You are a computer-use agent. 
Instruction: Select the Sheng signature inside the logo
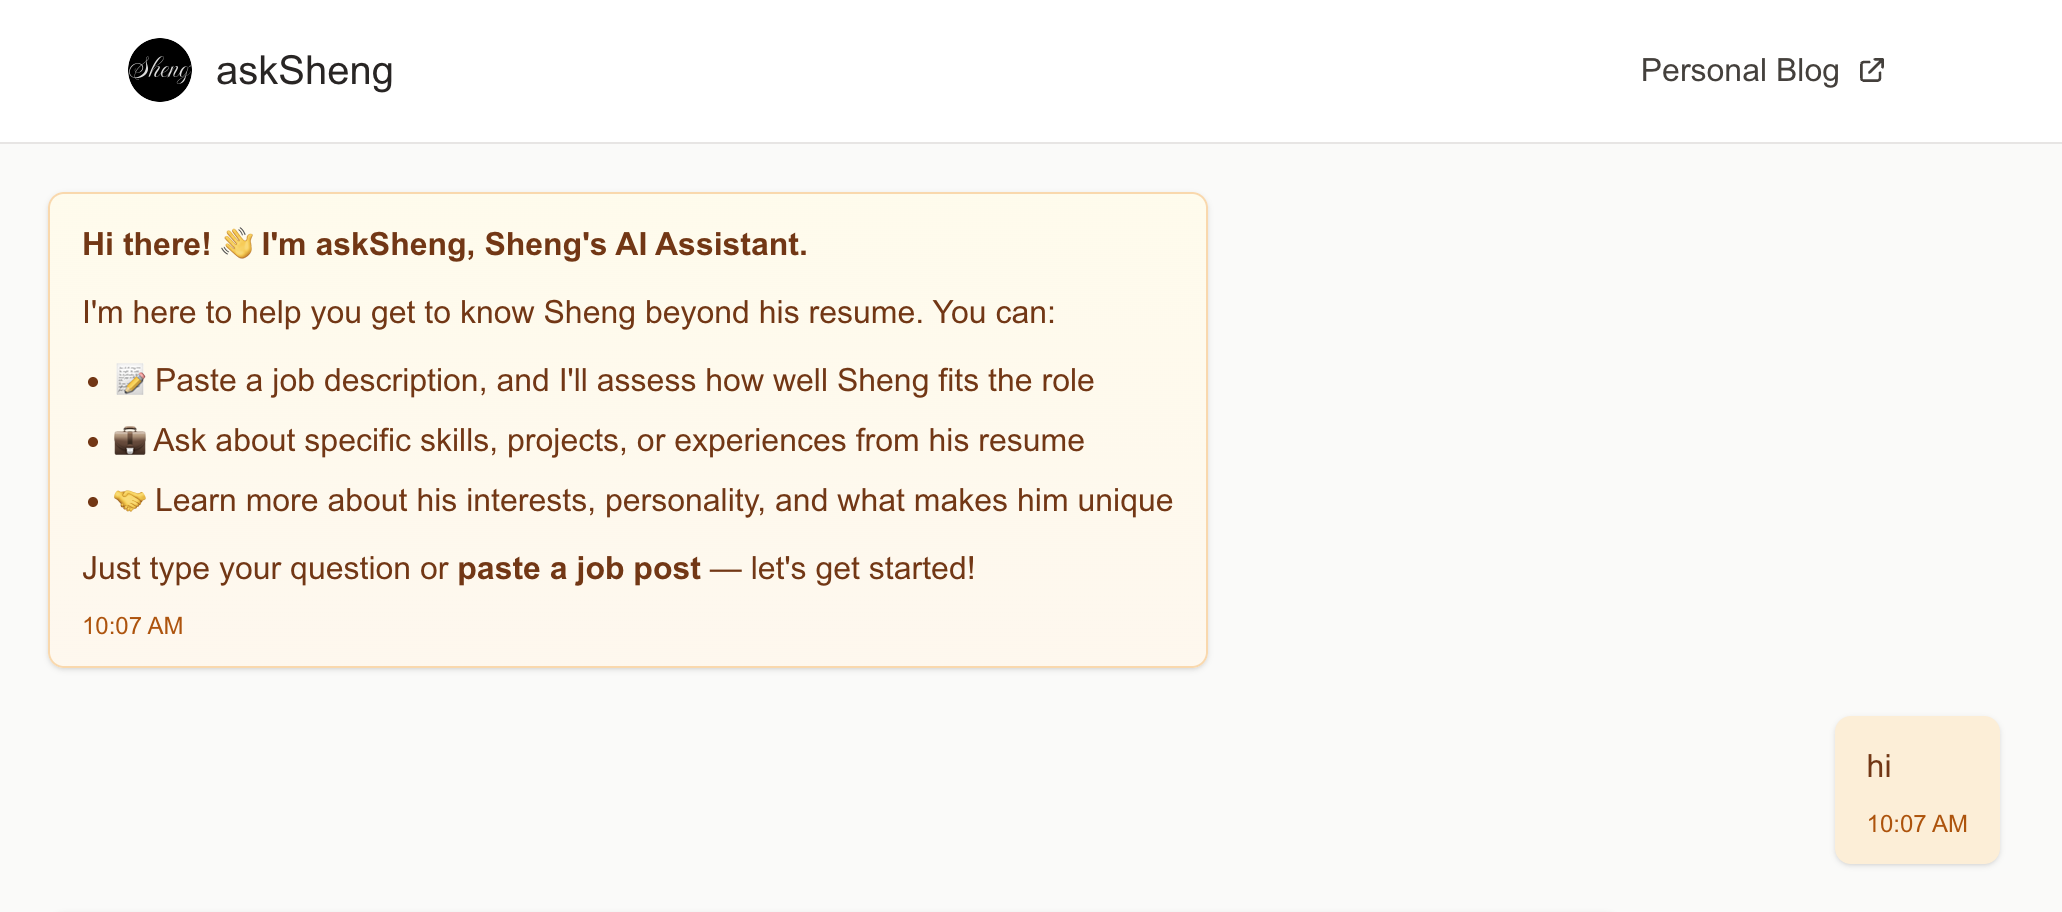159,70
